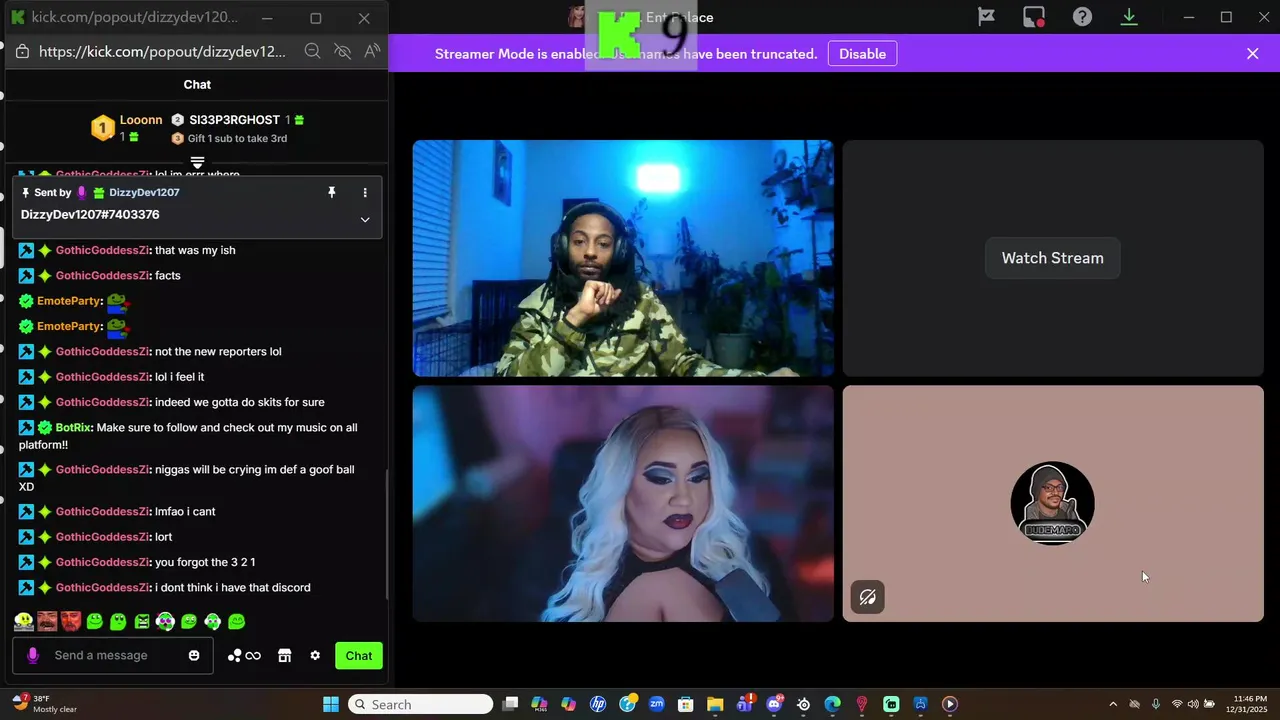Screen dimensions: 1280x720
Task: View site info padlock icon
Action: click(22, 52)
